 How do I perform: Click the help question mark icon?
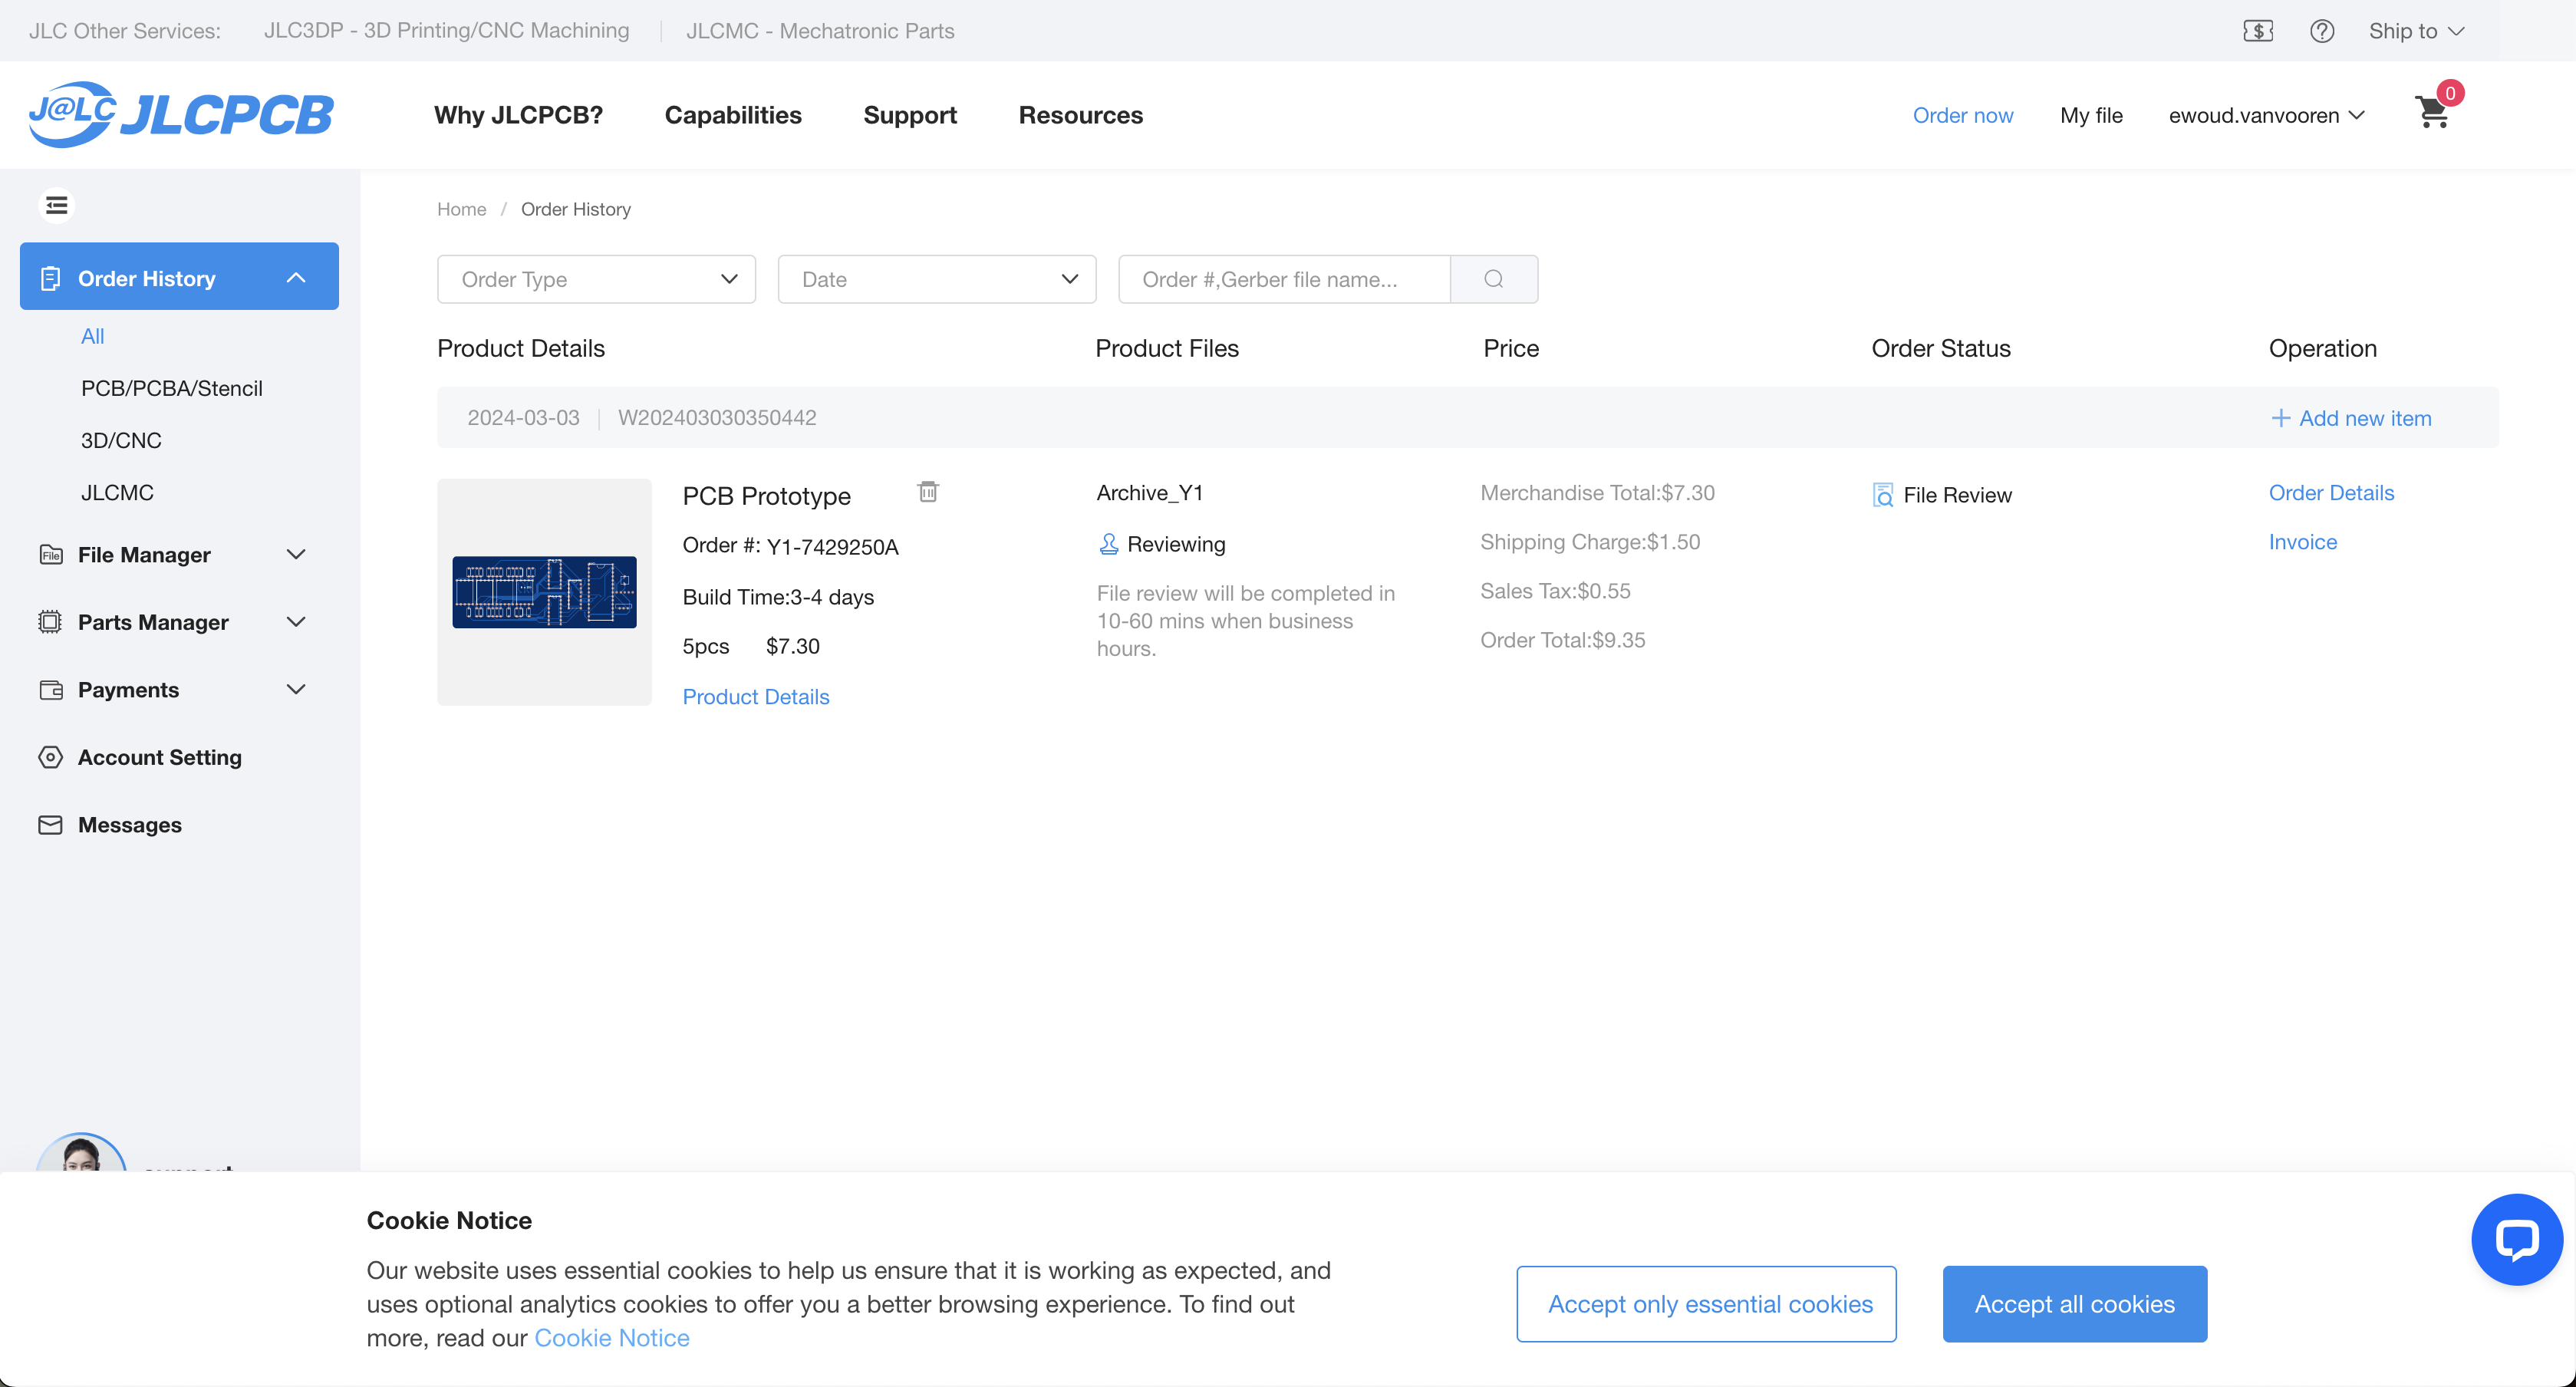2322,31
